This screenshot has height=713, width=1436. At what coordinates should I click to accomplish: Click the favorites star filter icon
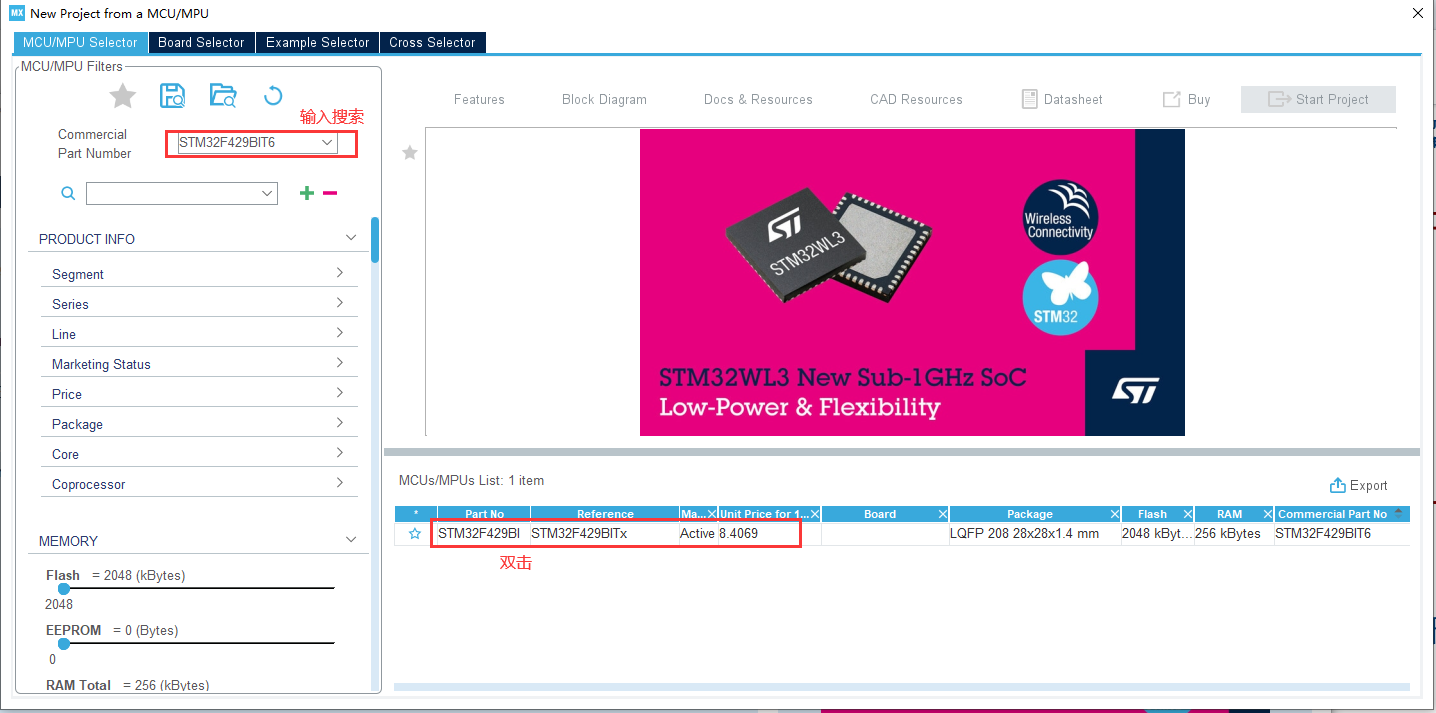(122, 96)
